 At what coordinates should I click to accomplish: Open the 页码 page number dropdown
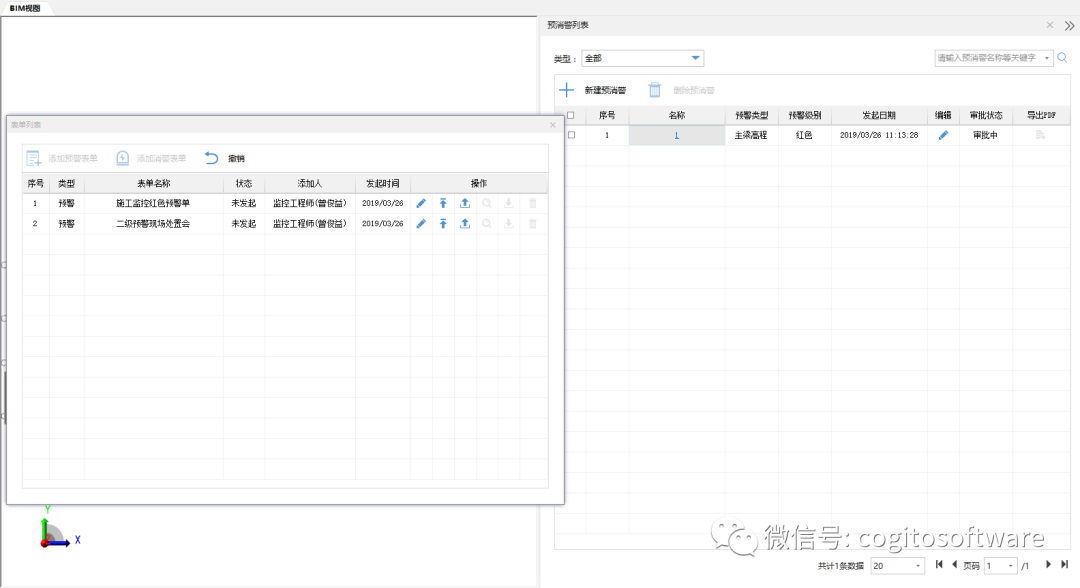pyautogui.click(x=1001, y=565)
